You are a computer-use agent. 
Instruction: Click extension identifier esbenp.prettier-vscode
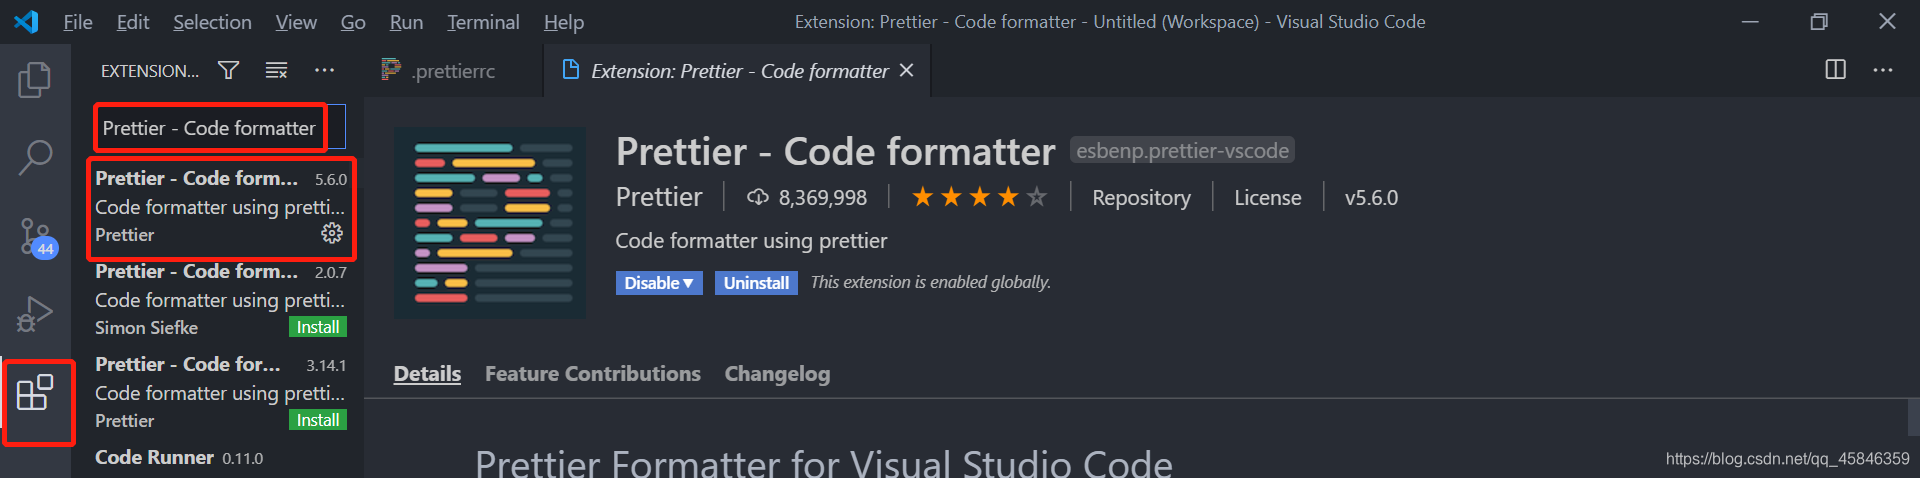click(x=1182, y=151)
